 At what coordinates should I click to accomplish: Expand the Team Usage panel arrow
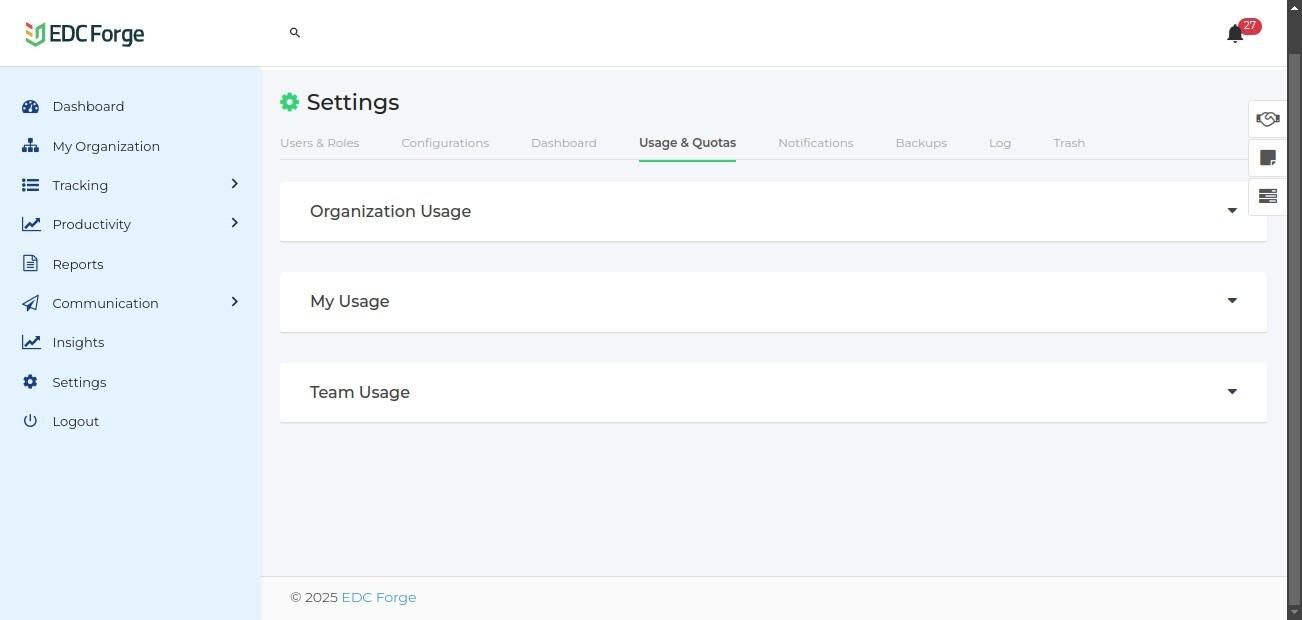[x=1232, y=392]
